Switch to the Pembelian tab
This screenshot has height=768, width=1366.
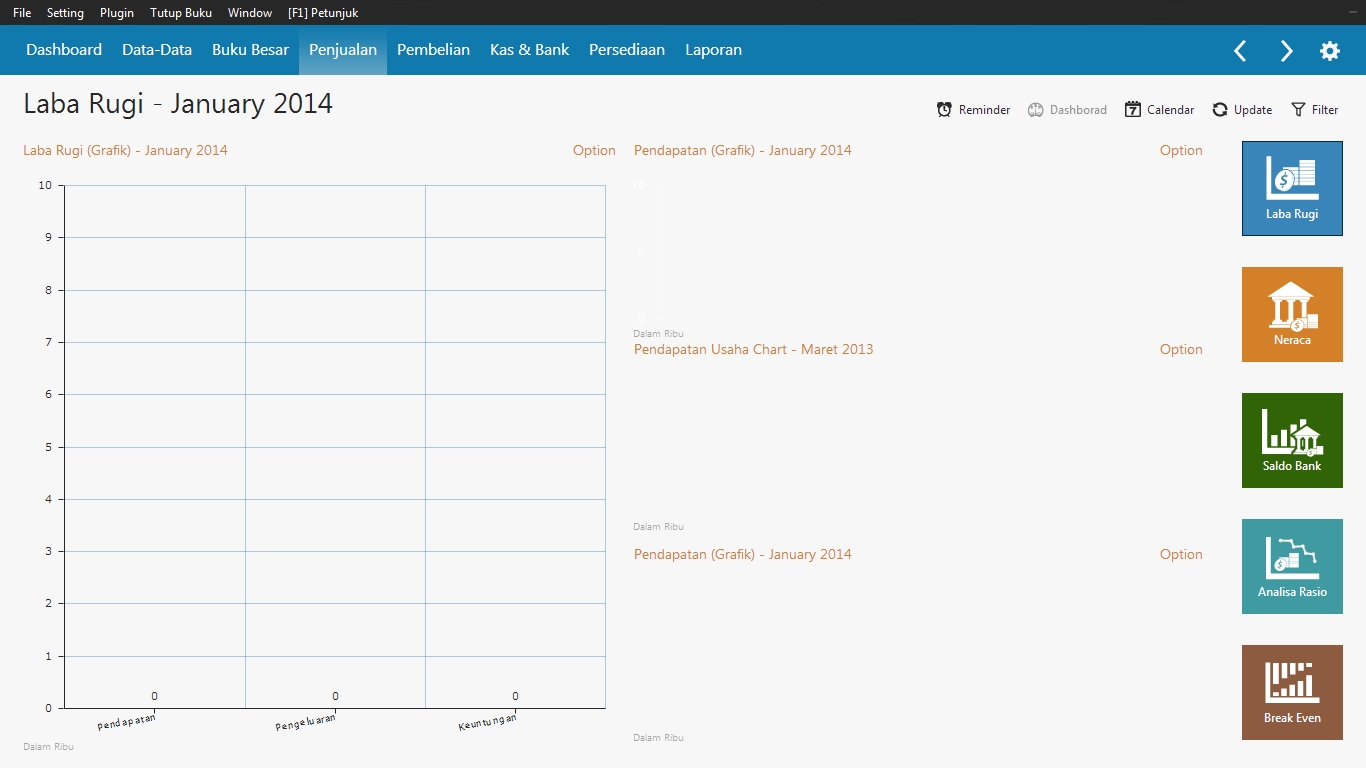tap(433, 50)
